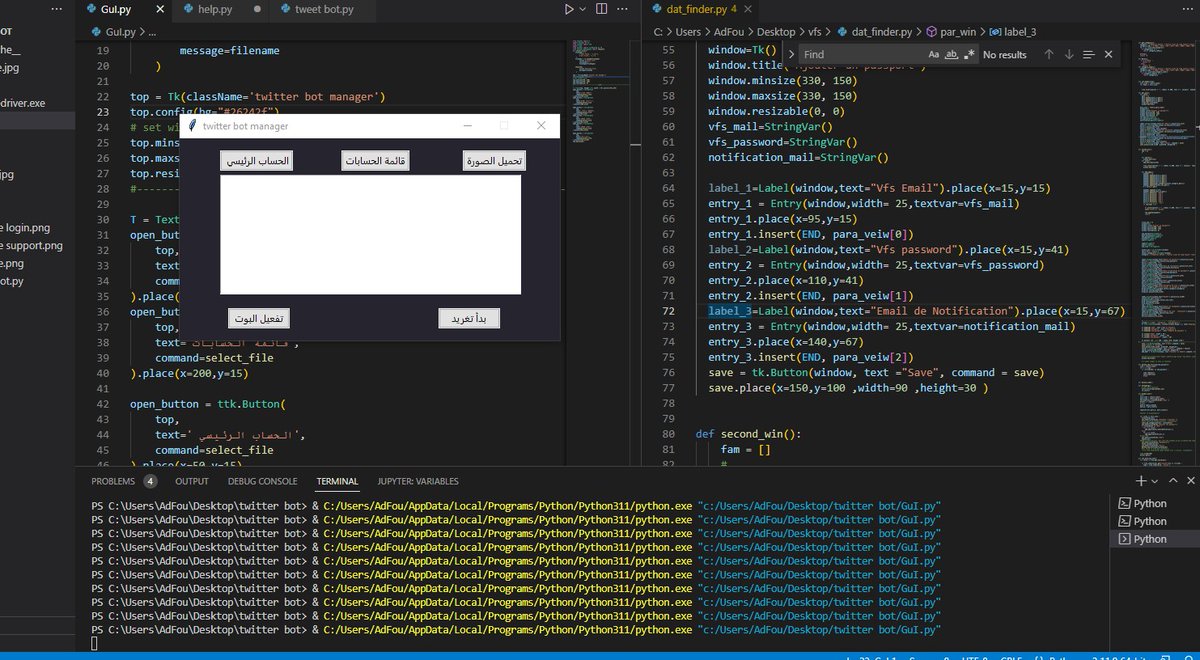Click الحساب الرئيسي button in twitter bot manager
This screenshot has height=660, width=1200.
(x=257, y=161)
